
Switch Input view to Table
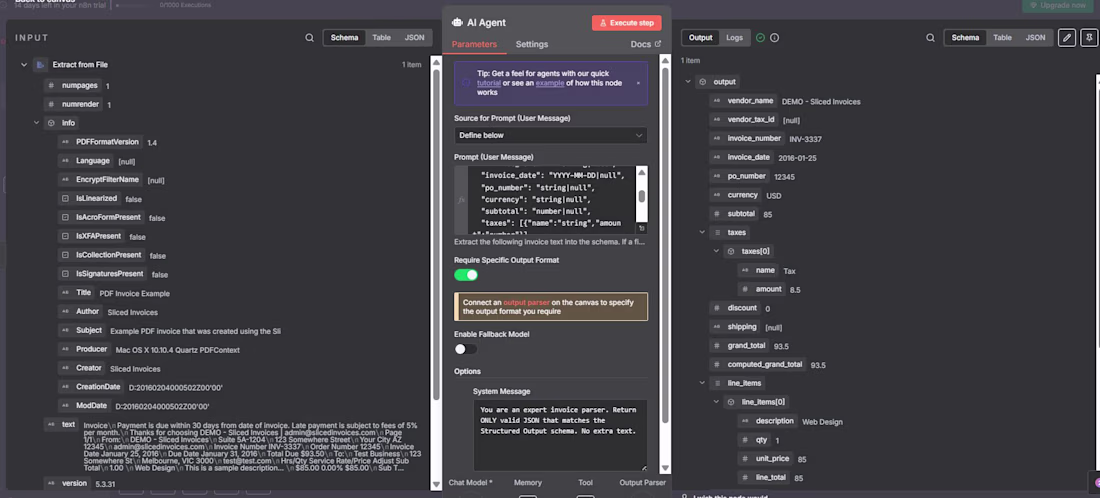coord(382,38)
